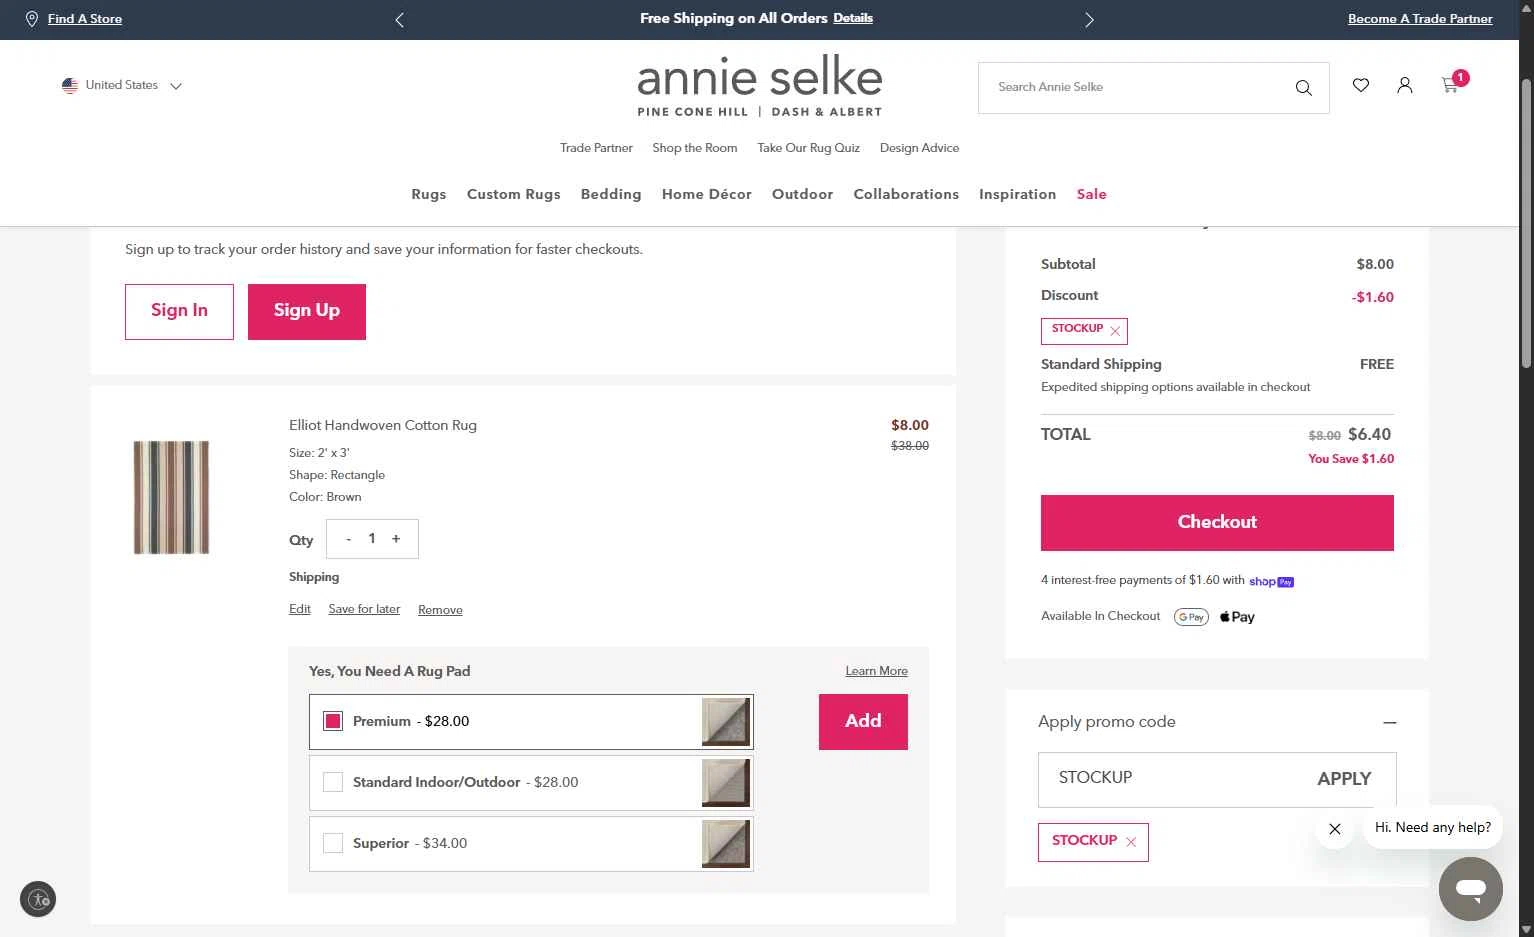
Task: Add the selected rug pad
Action: 863,721
